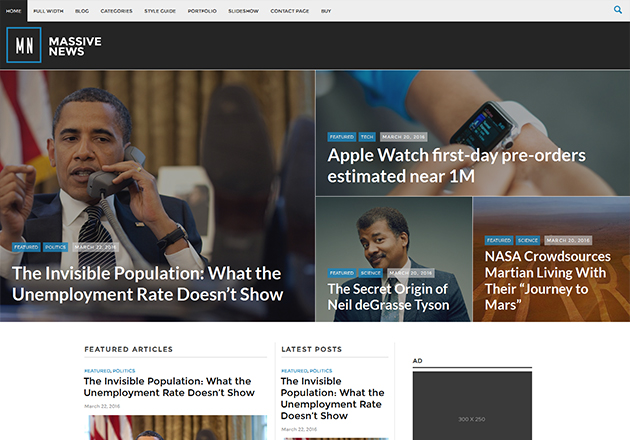The image size is (630, 440).
Task: Open Apple Watch pre-orders headline
Action: click(x=456, y=166)
